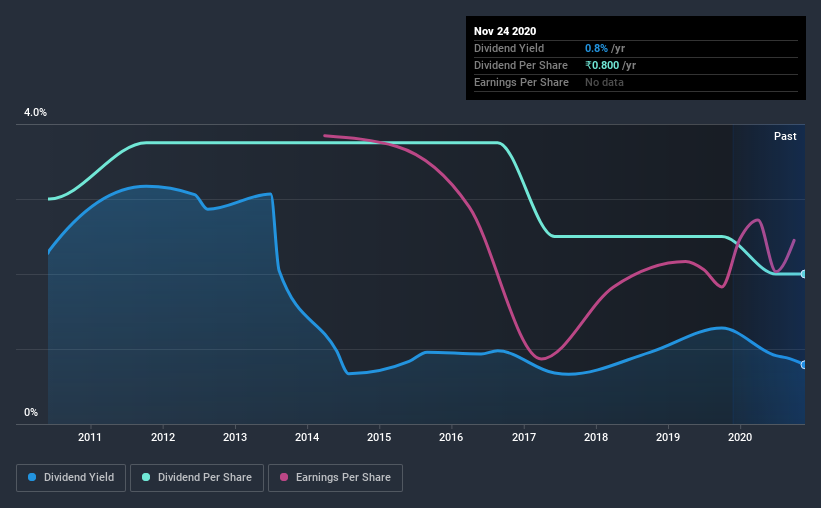Click the 0.8% dividend yield value
The image size is (821, 508).
click(x=596, y=48)
